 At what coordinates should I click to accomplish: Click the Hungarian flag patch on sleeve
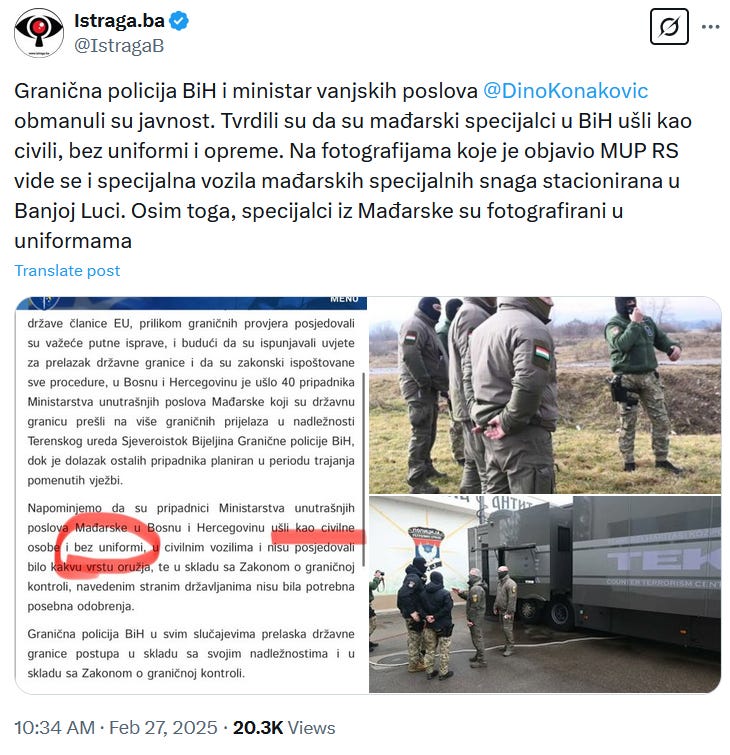542,354
